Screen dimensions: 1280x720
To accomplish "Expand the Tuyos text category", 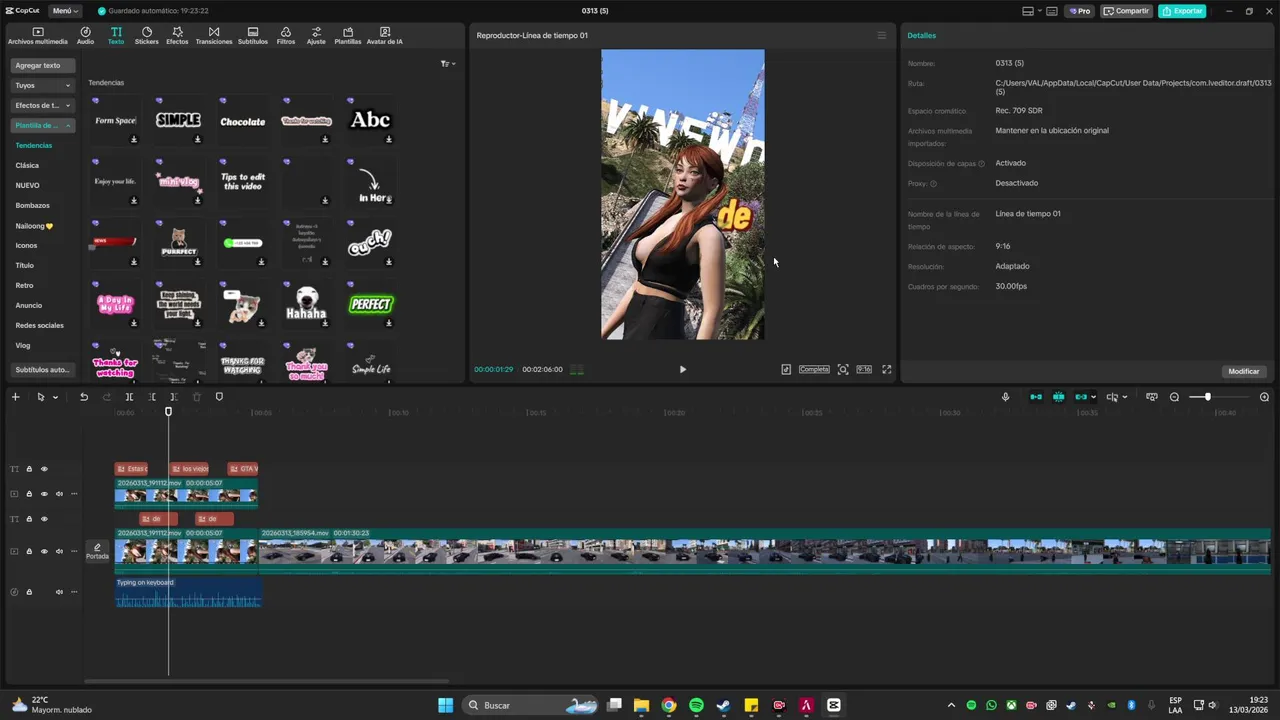I will pyautogui.click(x=43, y=85).
